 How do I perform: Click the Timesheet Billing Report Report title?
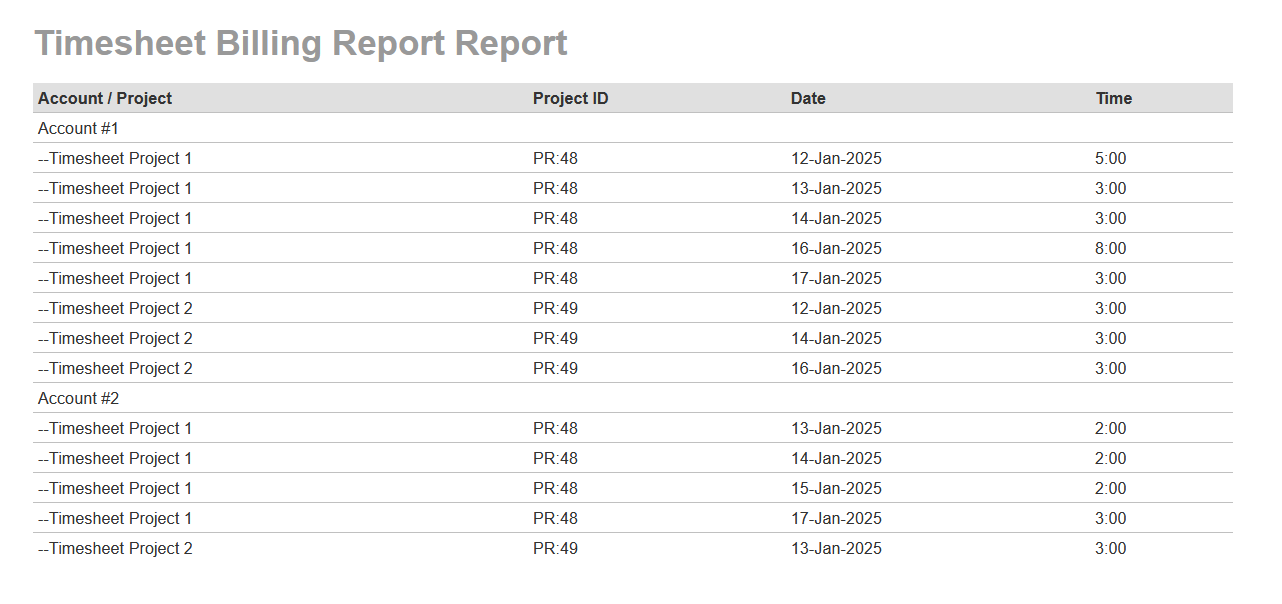point(301,44)
